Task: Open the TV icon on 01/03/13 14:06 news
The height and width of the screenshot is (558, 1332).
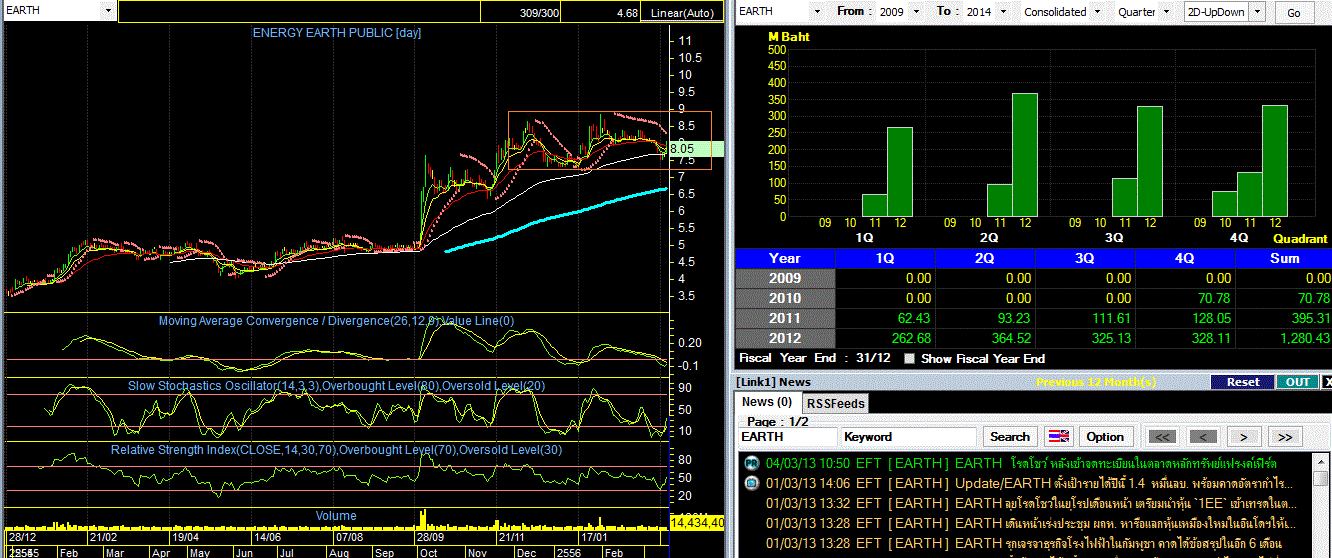Action: pos(751,483)
